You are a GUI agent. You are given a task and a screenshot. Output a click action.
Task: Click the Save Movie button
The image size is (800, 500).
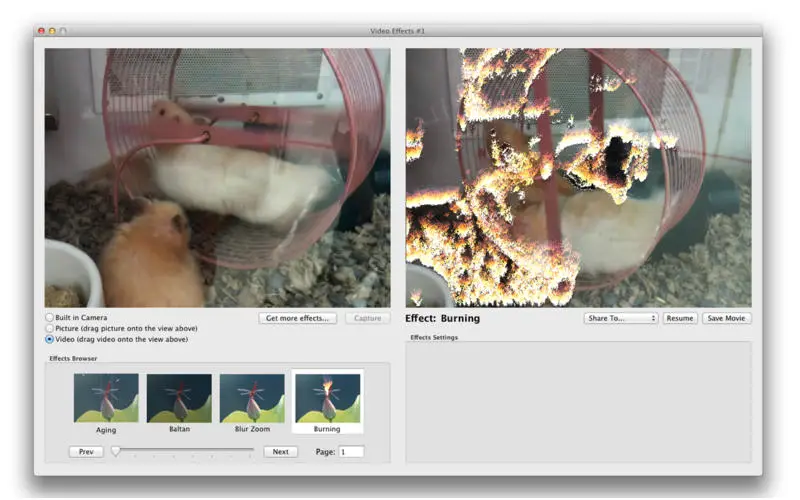[726, 318]
